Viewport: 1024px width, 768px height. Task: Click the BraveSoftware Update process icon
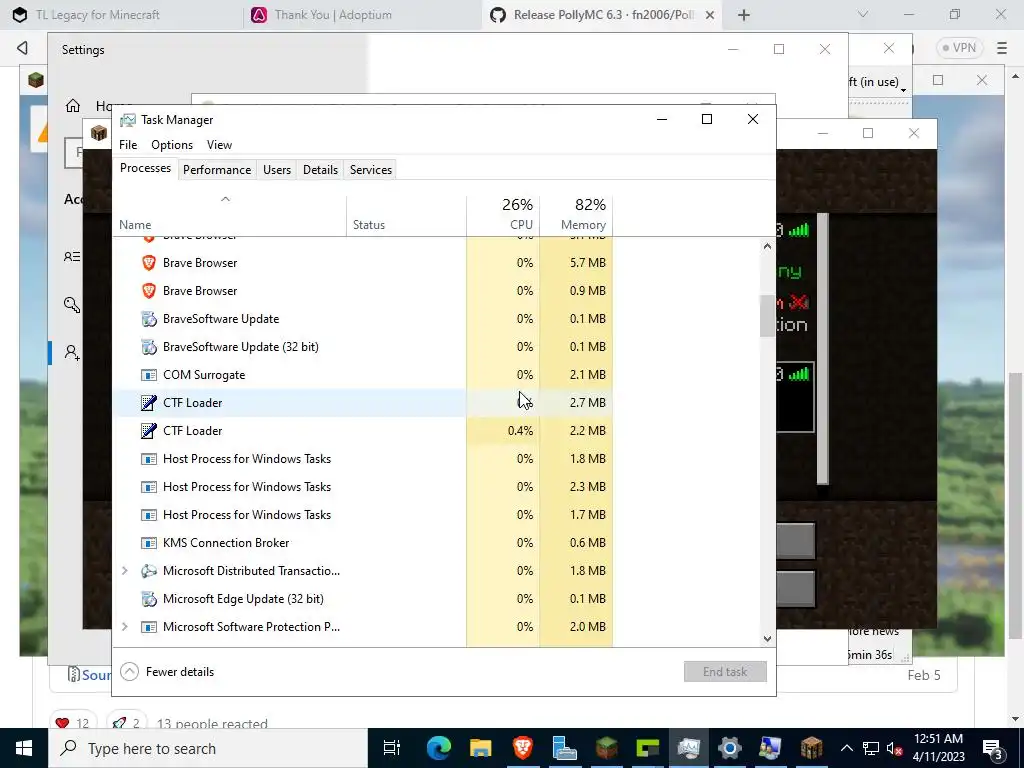click(x=149, y=319)
